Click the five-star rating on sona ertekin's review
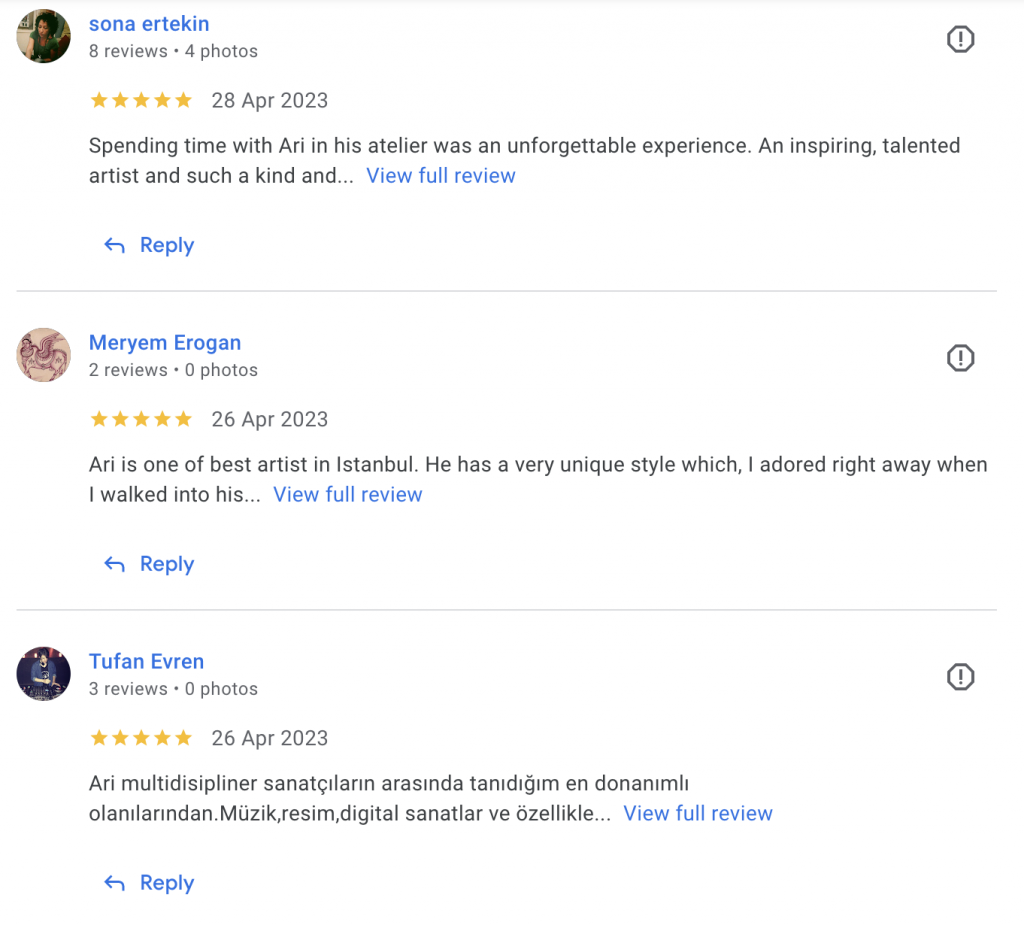The width and height of the screenshot is (1024, 925). [x=141, y=101]
